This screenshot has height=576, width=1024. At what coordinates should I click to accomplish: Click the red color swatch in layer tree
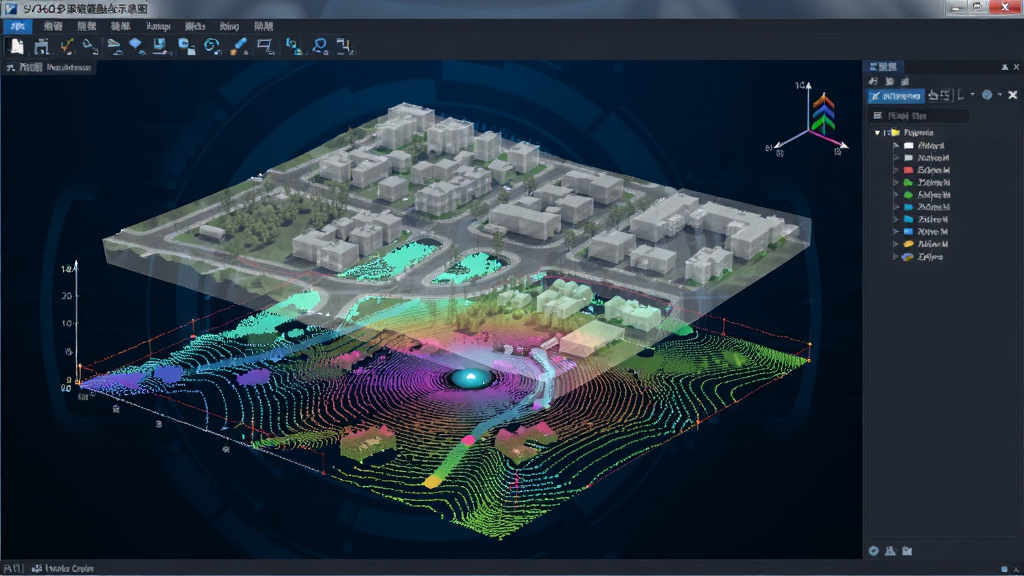point(908,170)
